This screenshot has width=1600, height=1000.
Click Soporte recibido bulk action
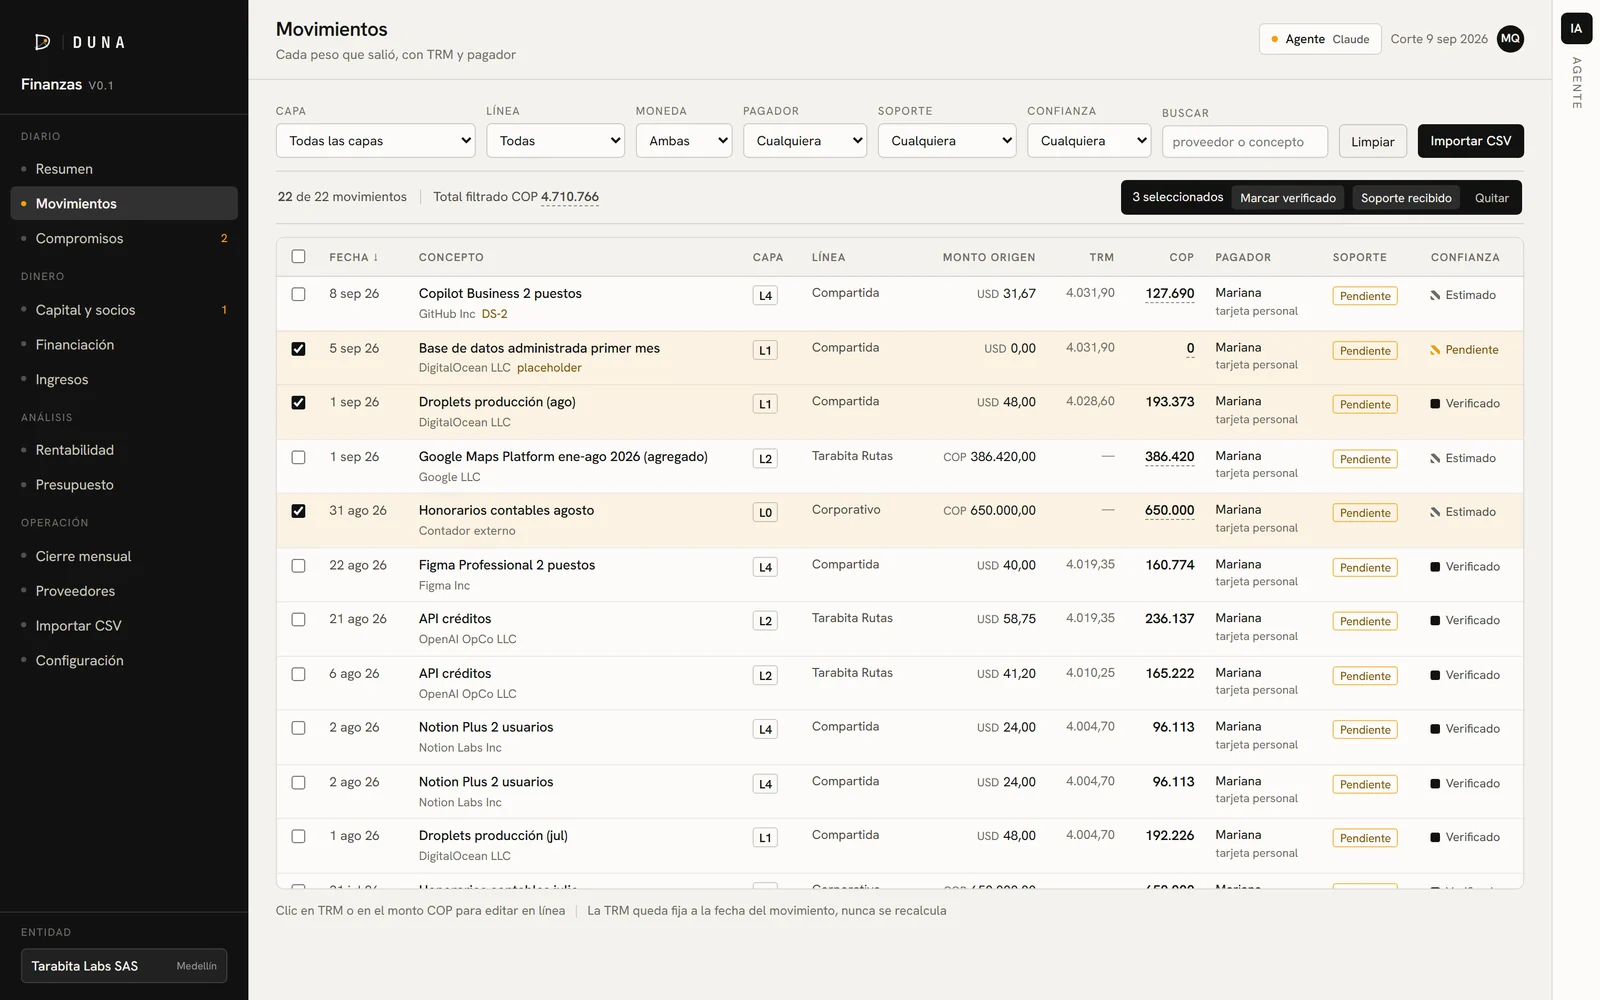pyautogui.click(x=1406, y=198)
